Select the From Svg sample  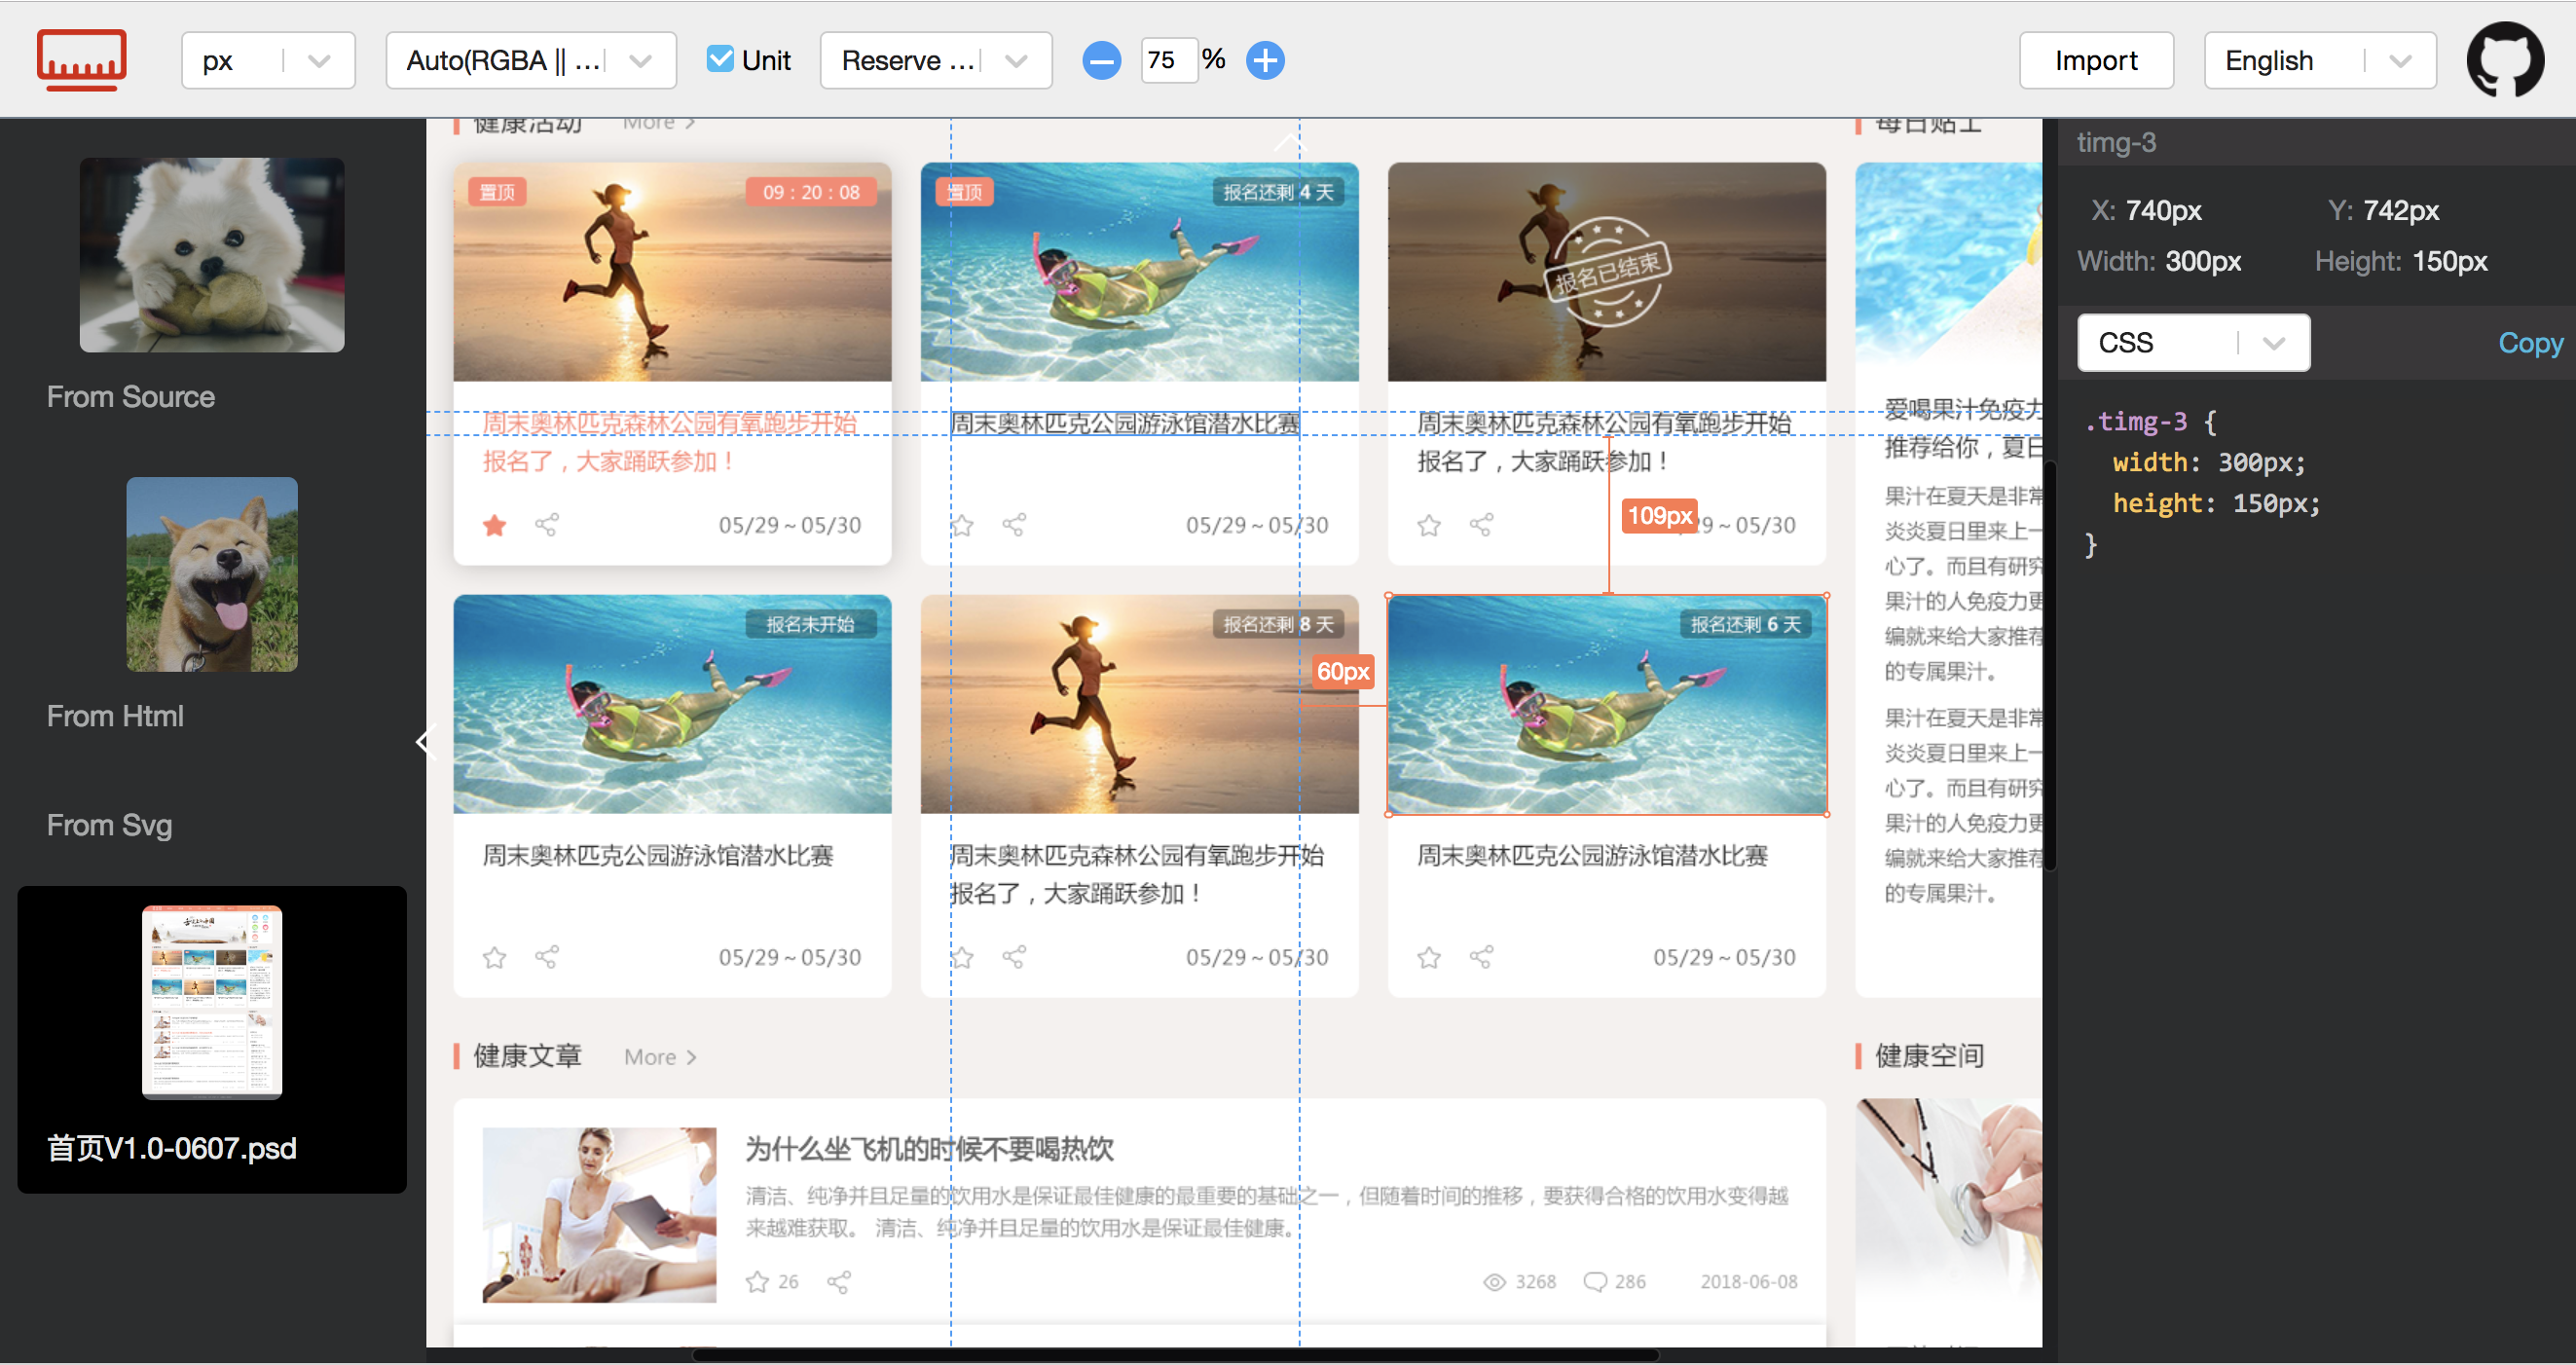click(110, 825)
